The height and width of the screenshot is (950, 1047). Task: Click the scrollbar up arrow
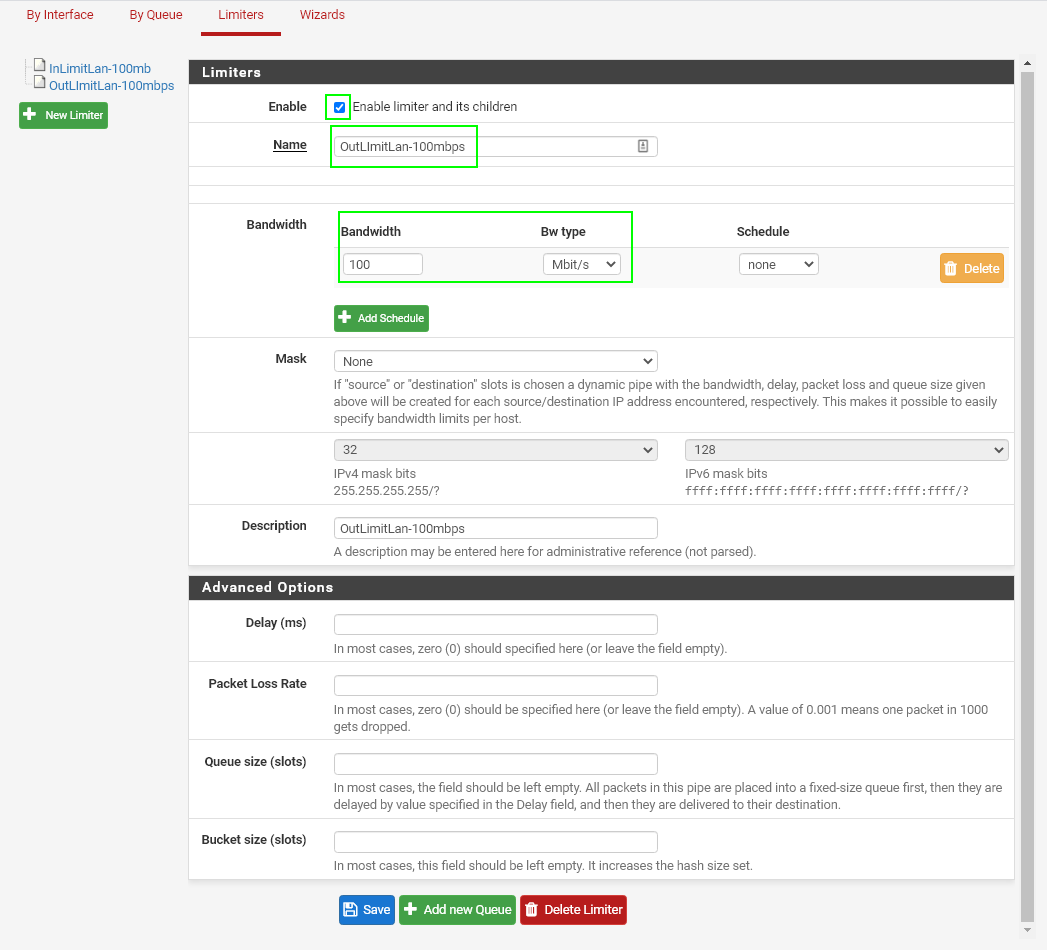point(1027,63)
